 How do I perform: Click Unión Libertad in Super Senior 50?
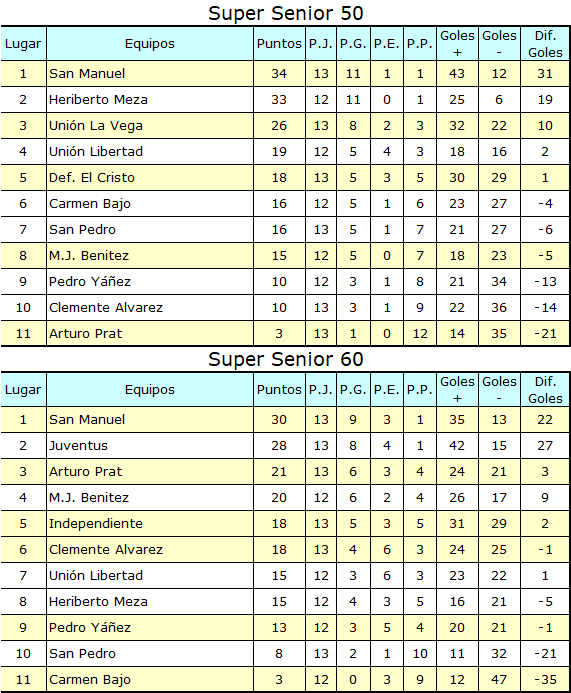tap(96, 152)
